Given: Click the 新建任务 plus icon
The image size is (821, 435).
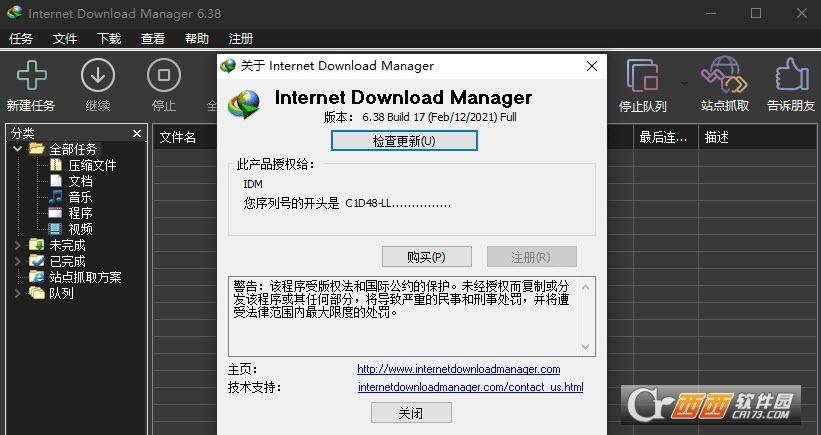Looking at the screenshot, I should tap(31, 75).
